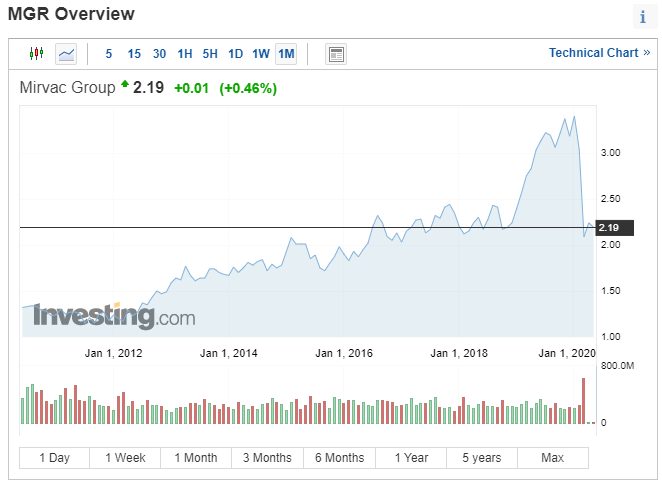The image size is (662, 487).
Task: Click the Jan 1, 2014 axis label
Action: (x=228, y=353)
